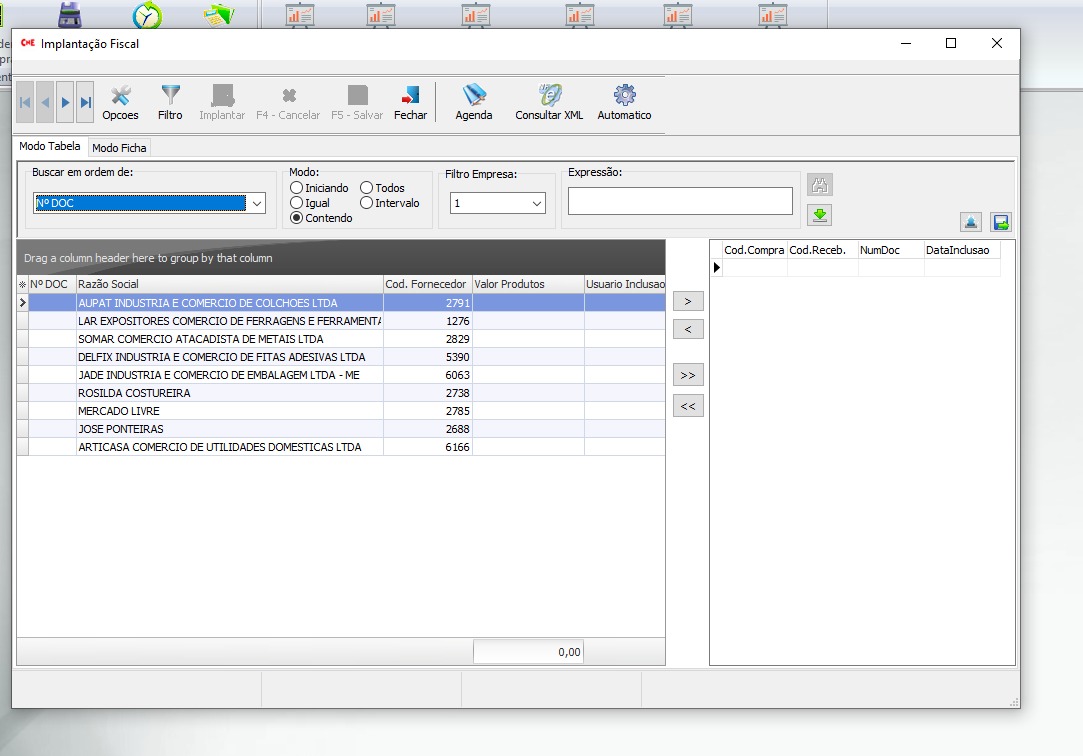Select the Intervalo radio option
Screen dimensions: 1083x756
[x=367, y=203]
